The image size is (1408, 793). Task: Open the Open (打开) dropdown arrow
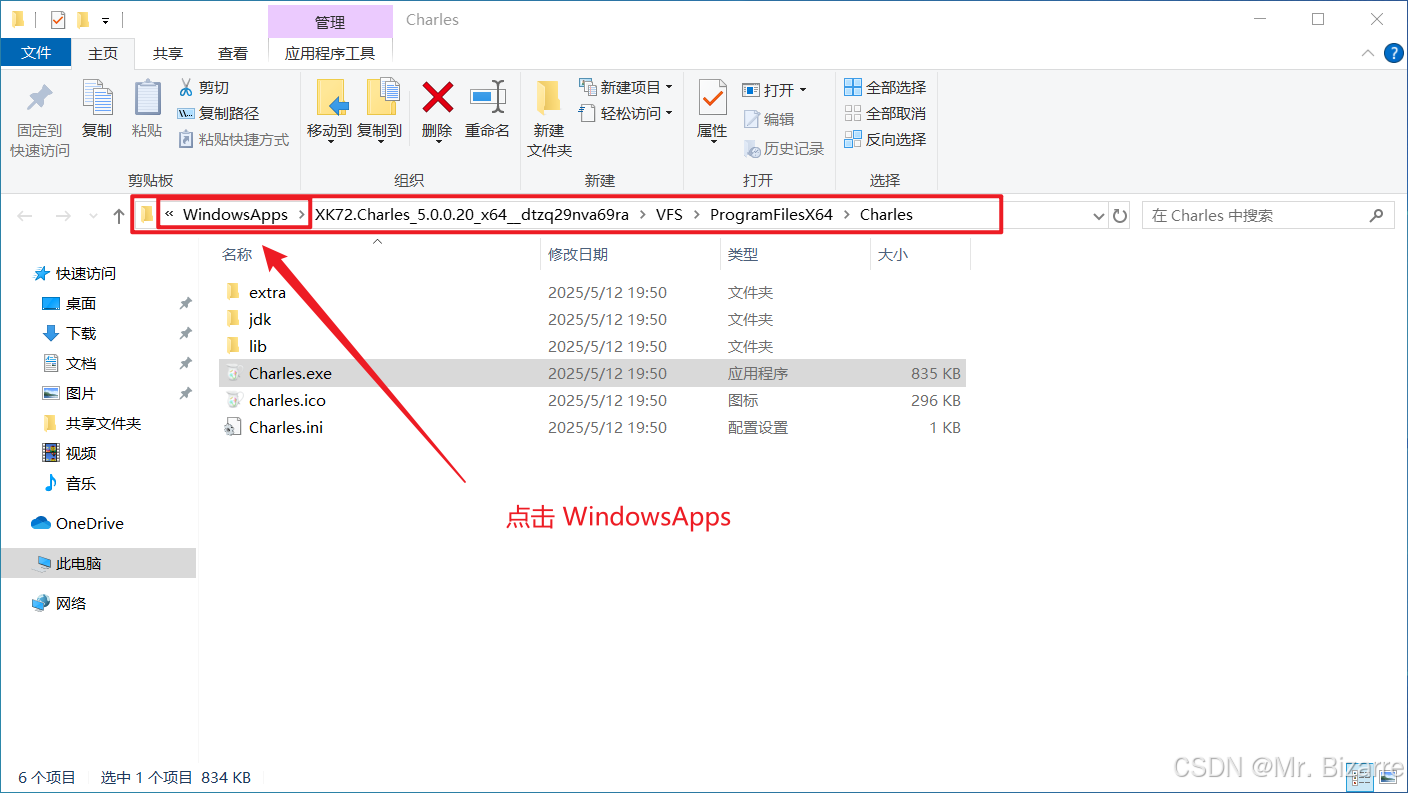(x=803, y=90)
